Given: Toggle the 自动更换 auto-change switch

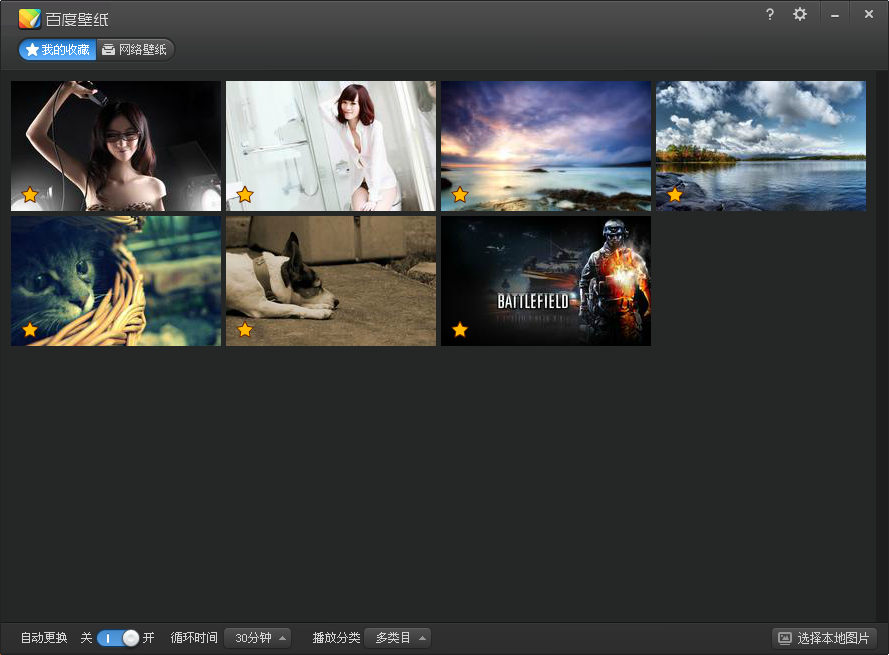Looking at the screenshot, I should tap(118, 638).
